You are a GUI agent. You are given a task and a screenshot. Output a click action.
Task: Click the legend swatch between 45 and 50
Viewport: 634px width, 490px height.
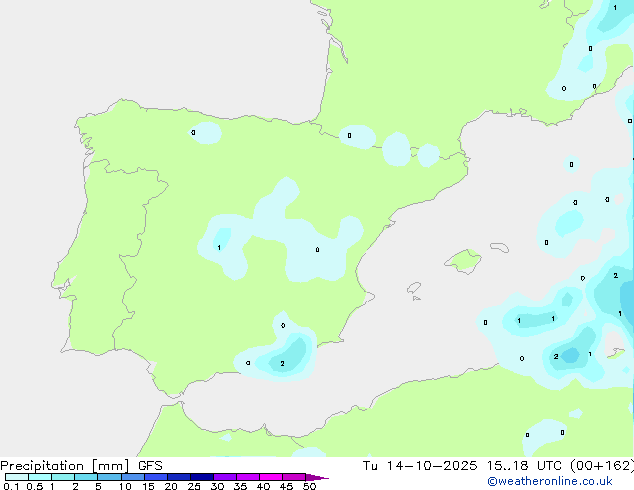pos(294,477)
